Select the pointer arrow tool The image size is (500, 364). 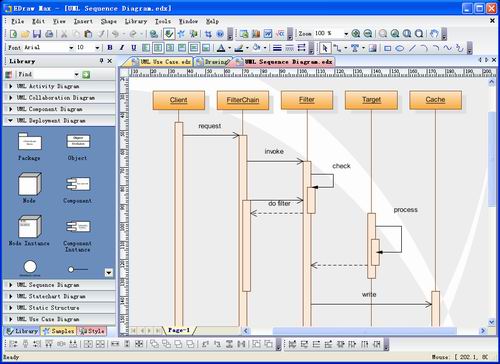click(325, 48)
